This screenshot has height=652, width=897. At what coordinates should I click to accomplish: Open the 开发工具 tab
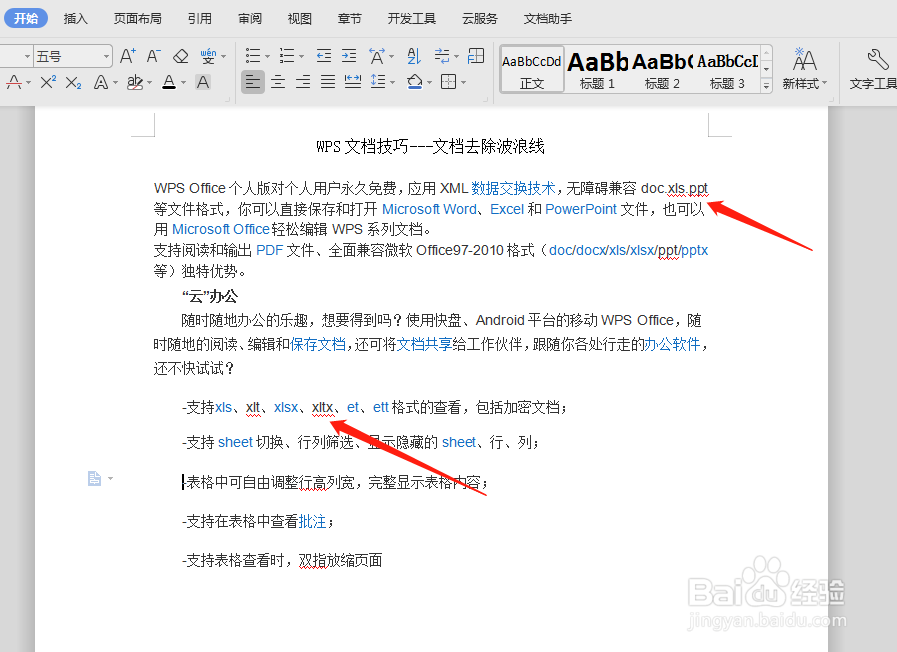tap(412, 19)
